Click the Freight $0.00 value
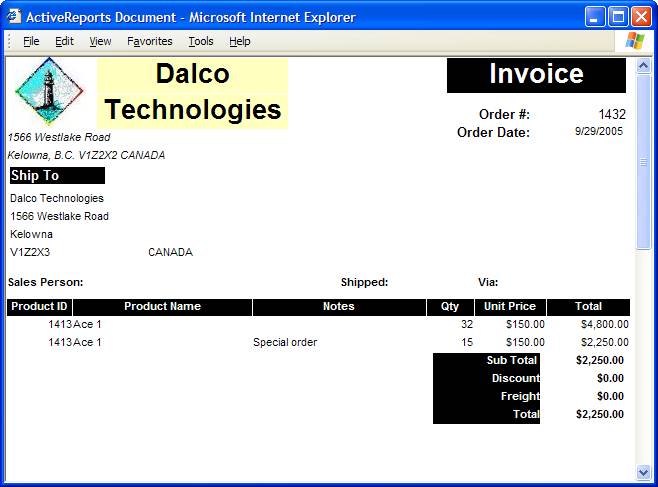Viewport: 658px width, 487px height. (610, 396)
